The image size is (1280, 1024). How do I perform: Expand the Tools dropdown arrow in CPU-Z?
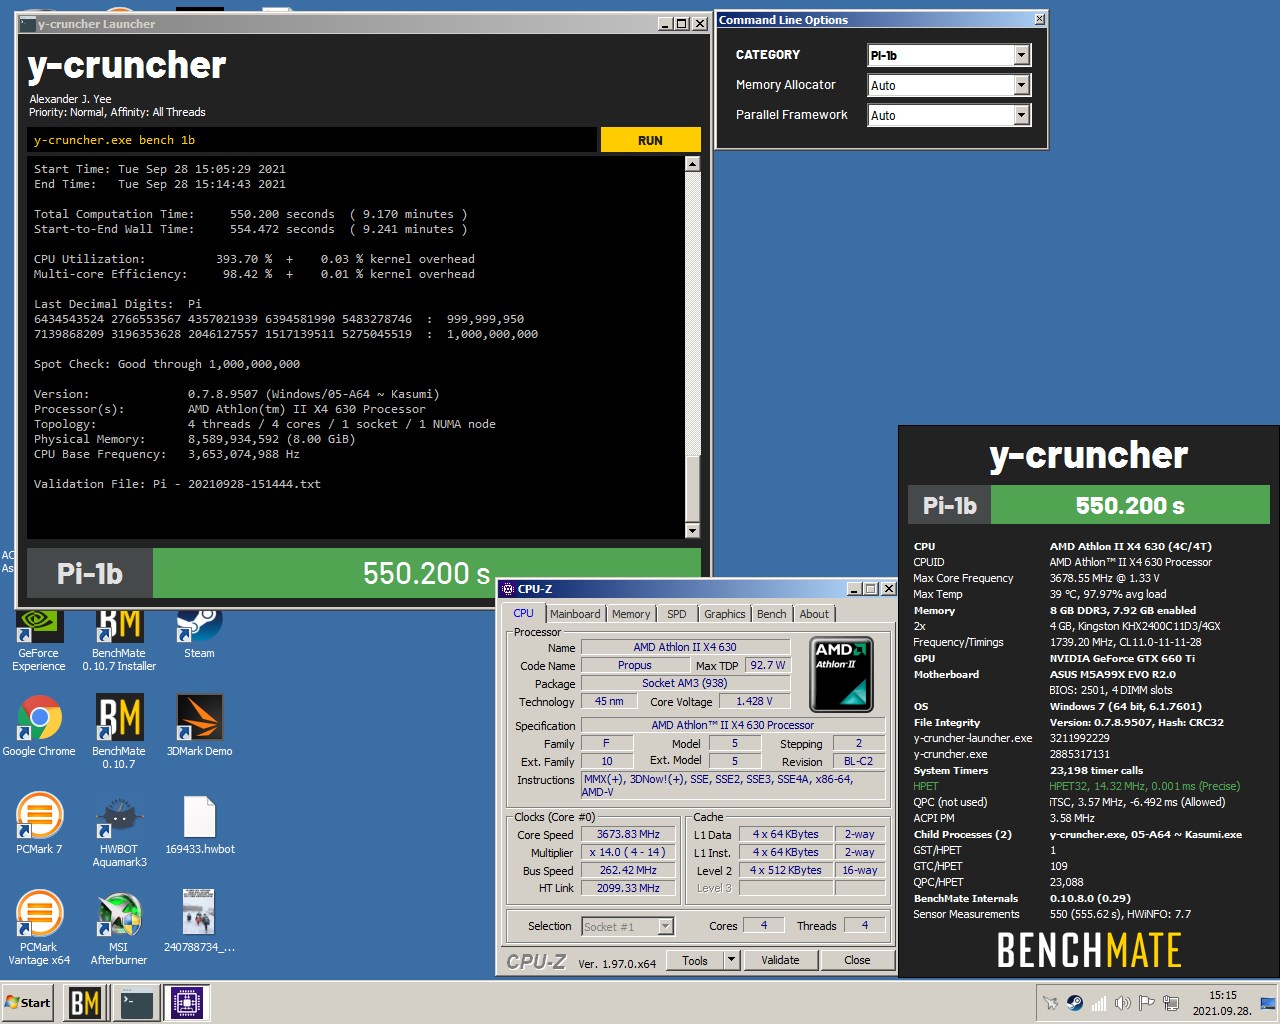tap(731, 960)
